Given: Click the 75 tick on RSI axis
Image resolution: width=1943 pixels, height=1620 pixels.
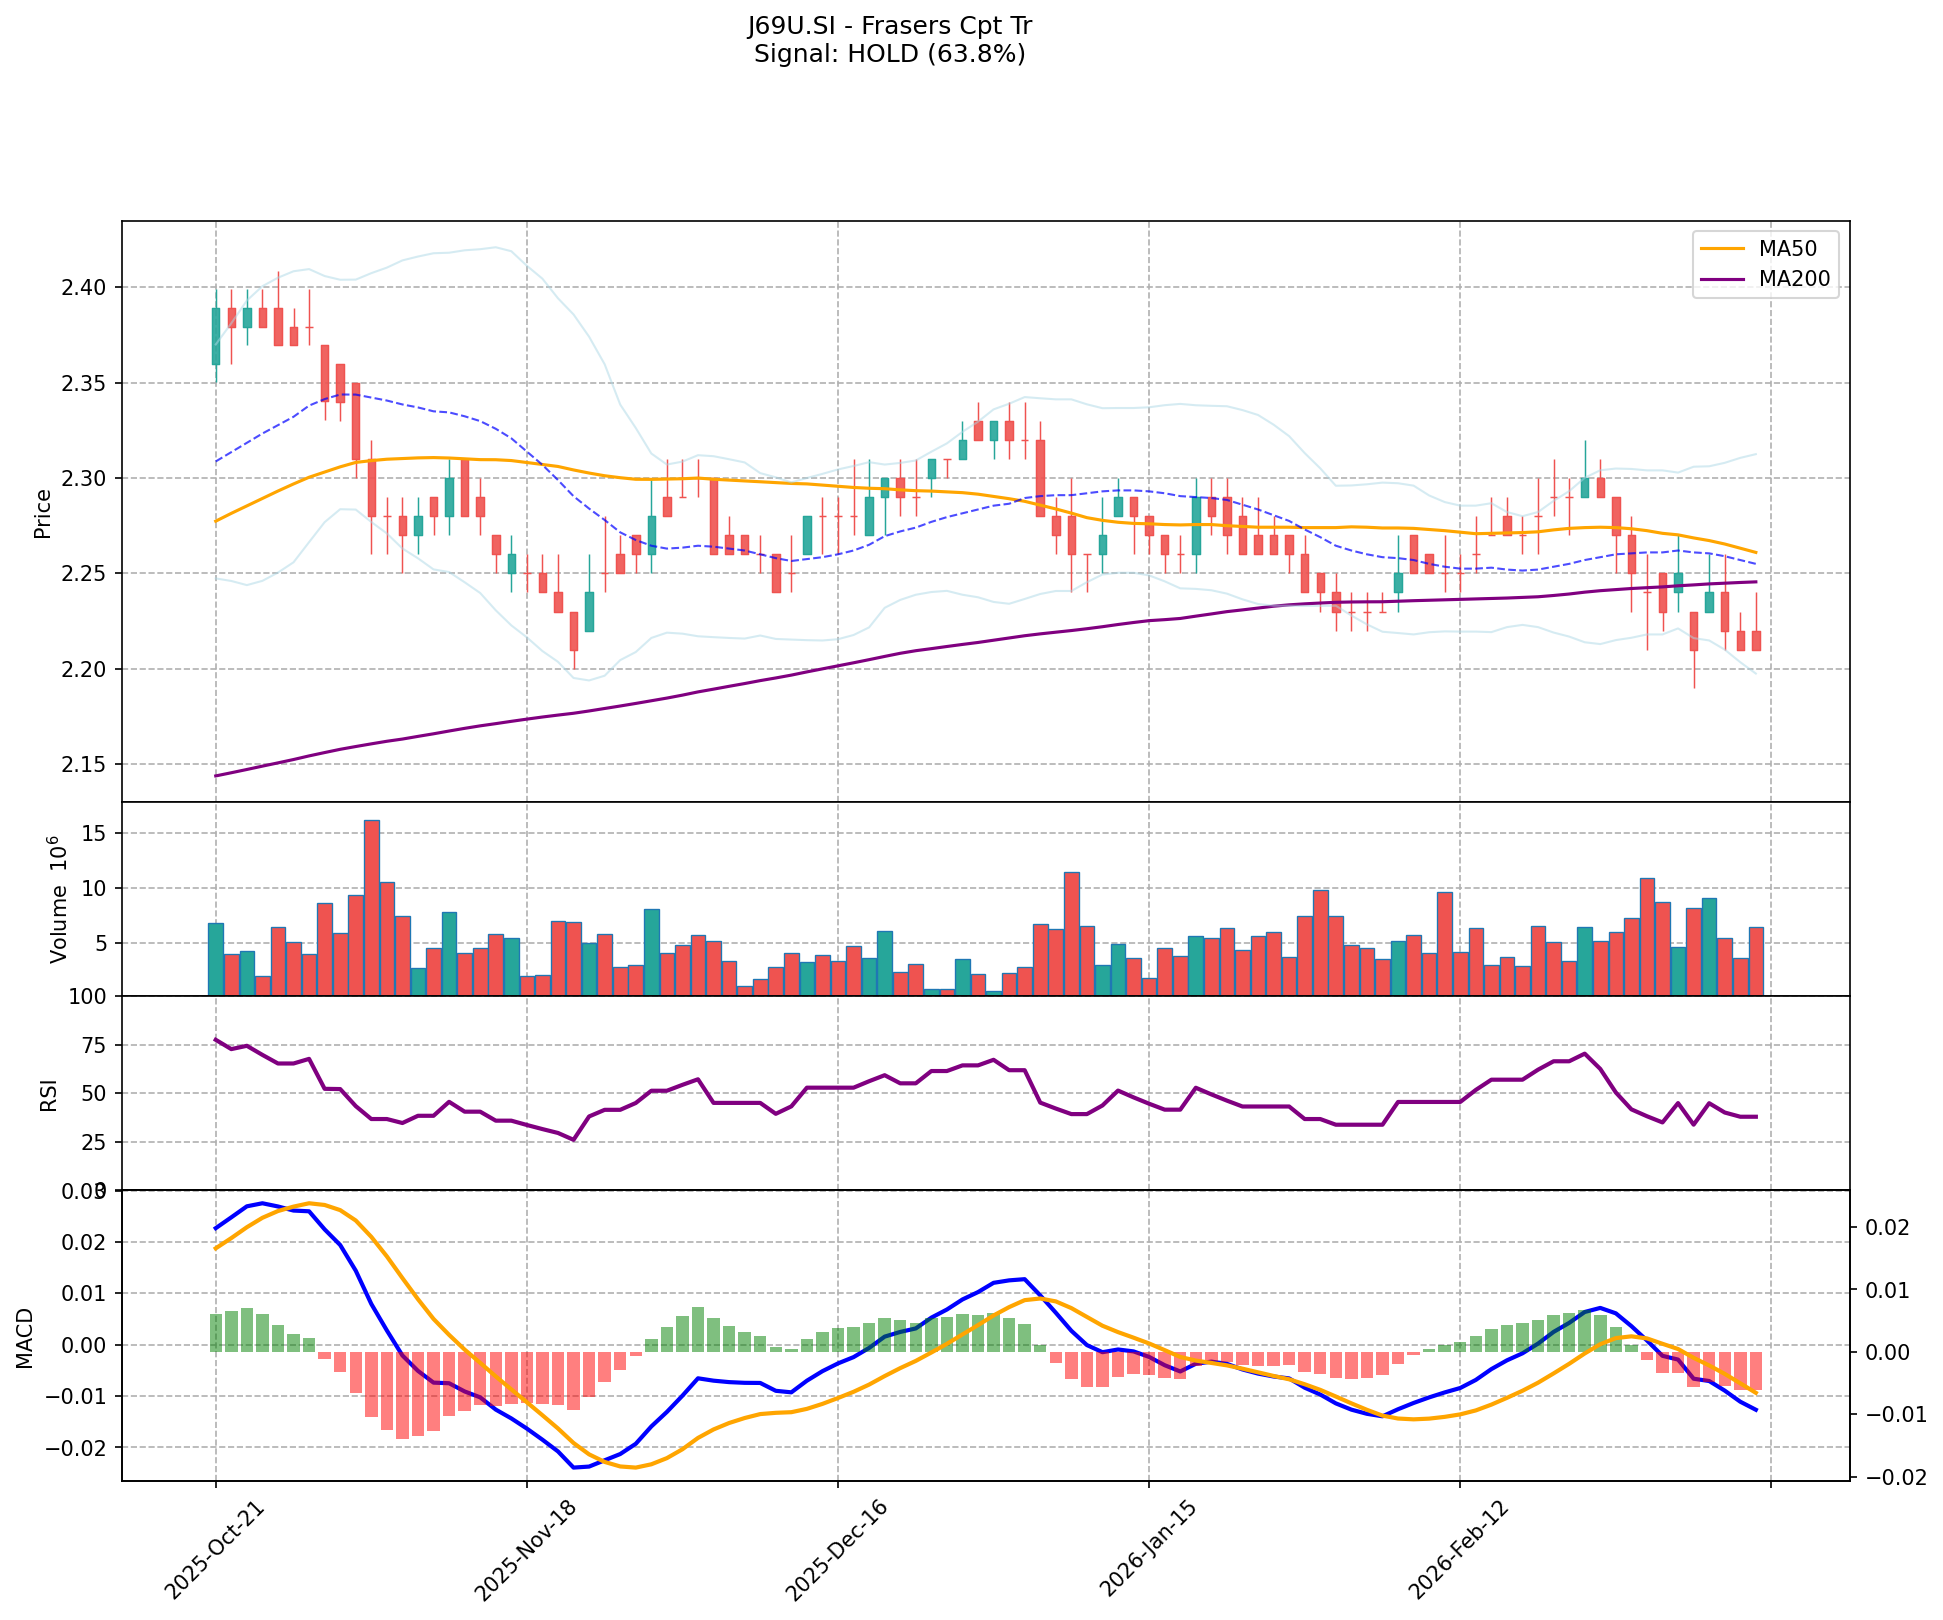Looking at the screenshot, I should pos(93,1046).
